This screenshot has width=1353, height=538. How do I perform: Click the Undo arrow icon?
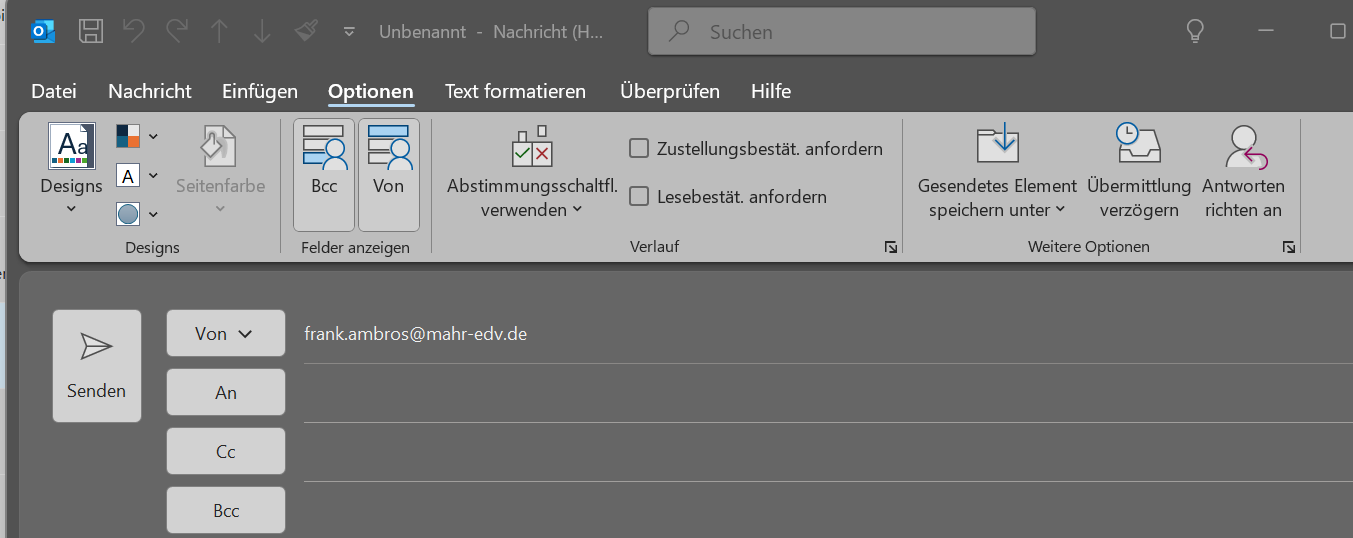tap(134, 31)
